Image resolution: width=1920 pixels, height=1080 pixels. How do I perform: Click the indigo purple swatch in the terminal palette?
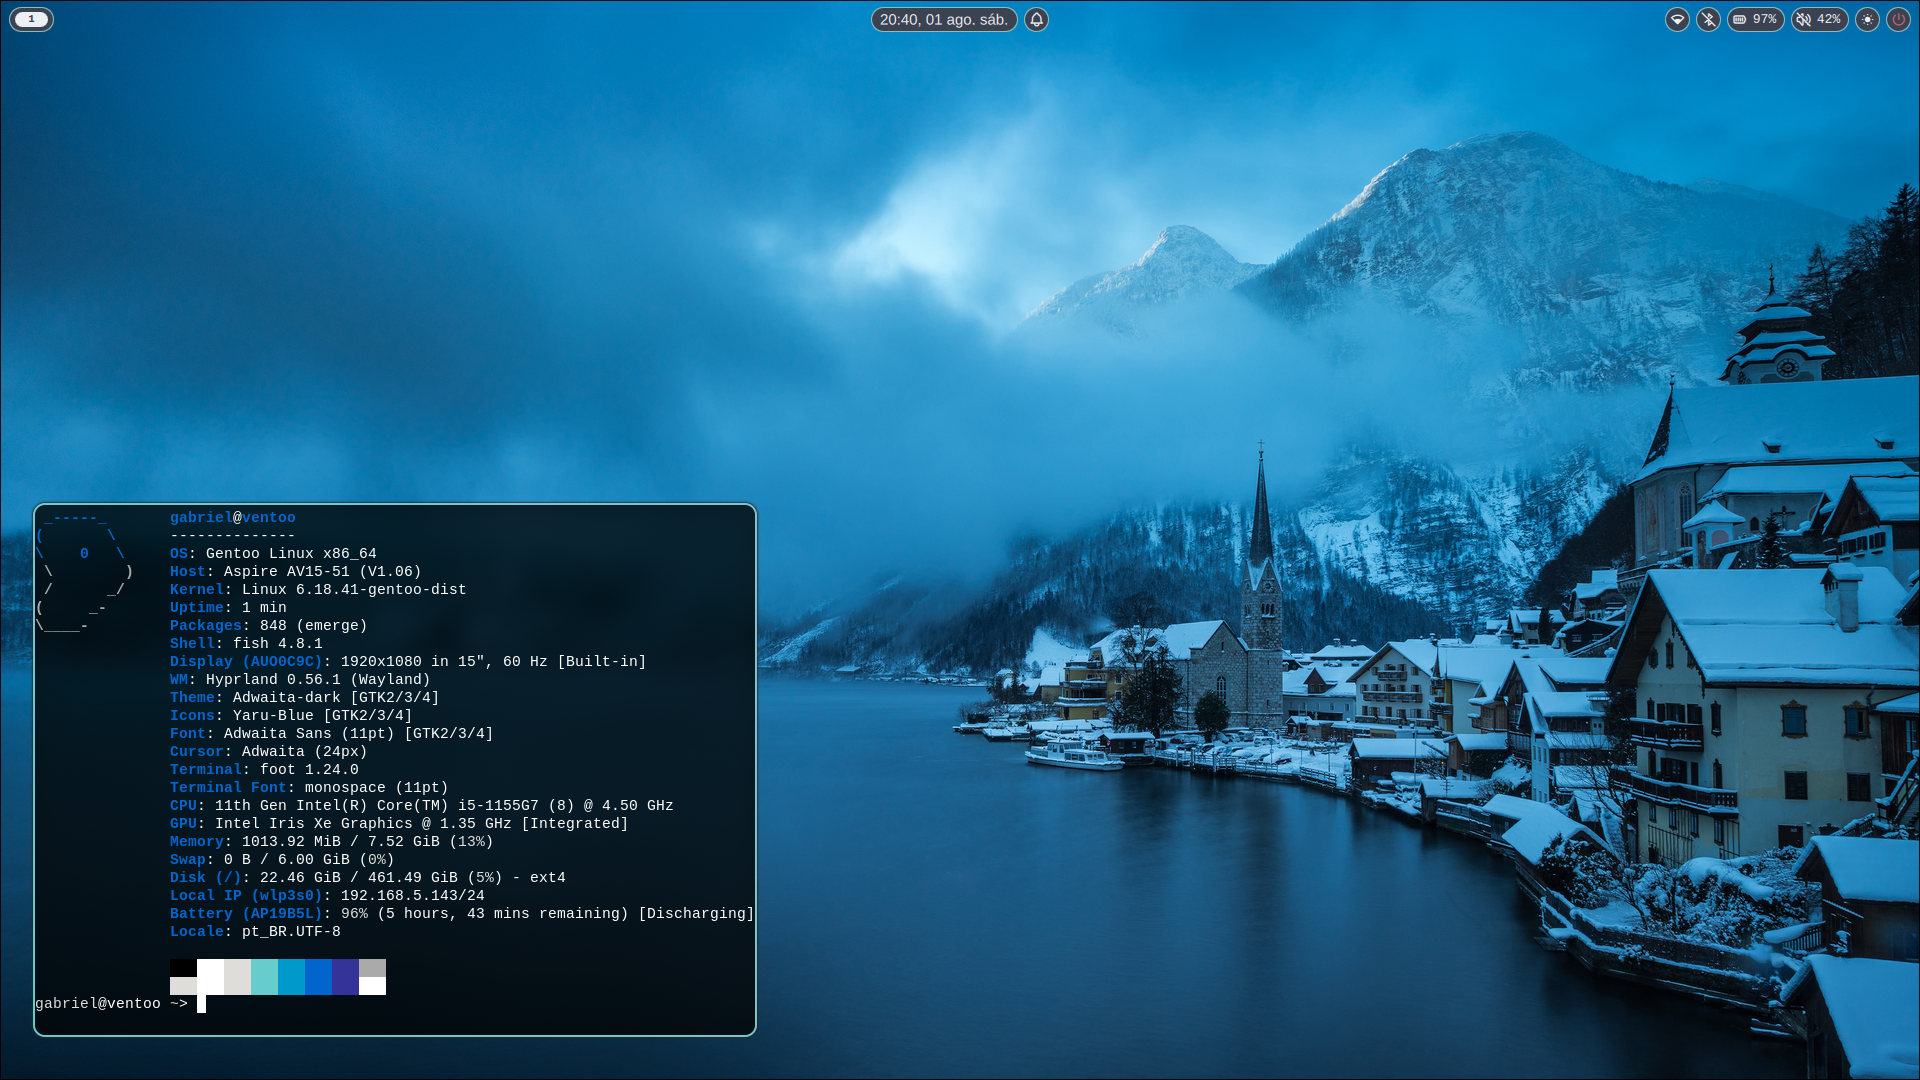pyautogui.click(x=345, y=977)
